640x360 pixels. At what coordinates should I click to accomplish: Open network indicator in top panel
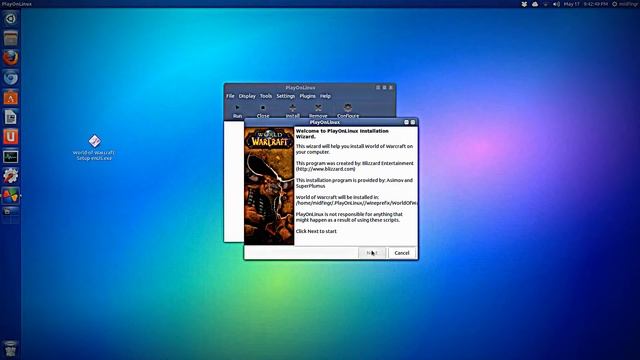(546, 4)
